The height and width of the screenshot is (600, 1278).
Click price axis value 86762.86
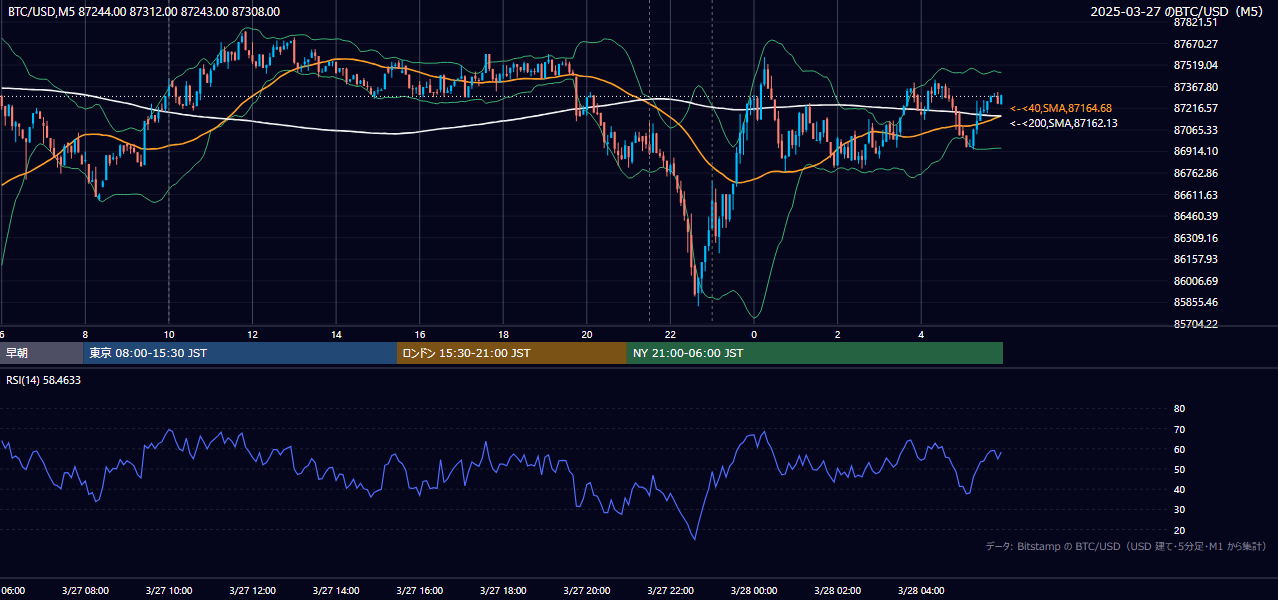1196,173
